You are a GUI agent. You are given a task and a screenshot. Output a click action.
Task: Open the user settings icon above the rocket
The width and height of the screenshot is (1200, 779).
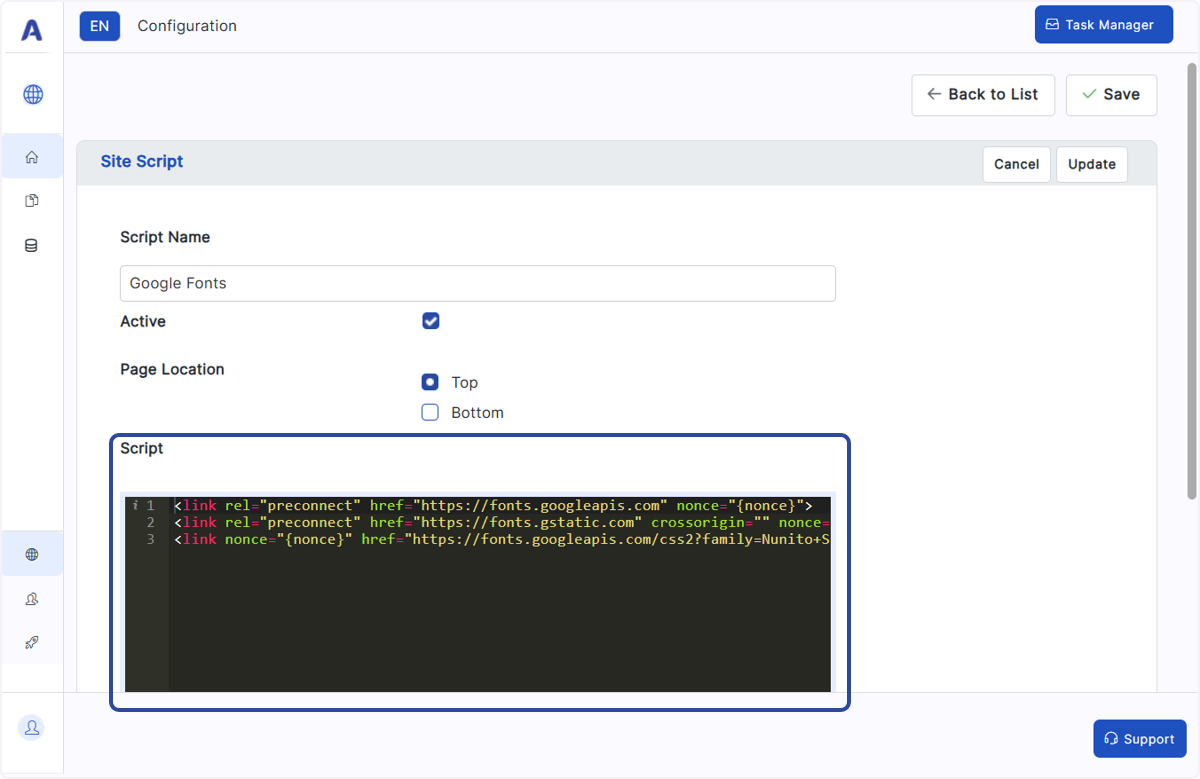coord(32,599)
